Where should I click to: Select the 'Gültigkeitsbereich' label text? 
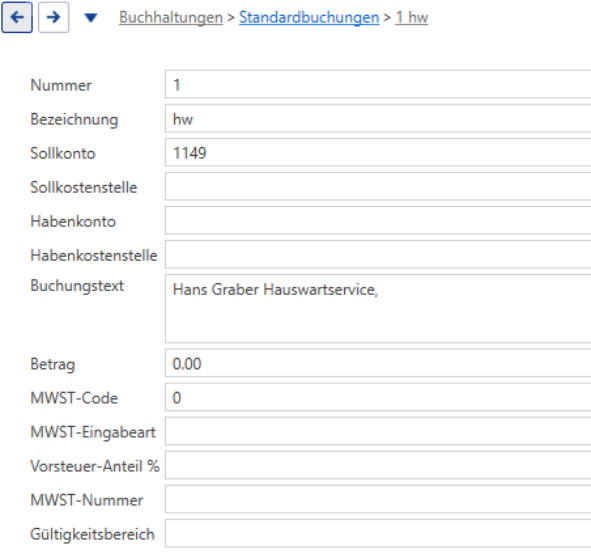pos(92,535)
